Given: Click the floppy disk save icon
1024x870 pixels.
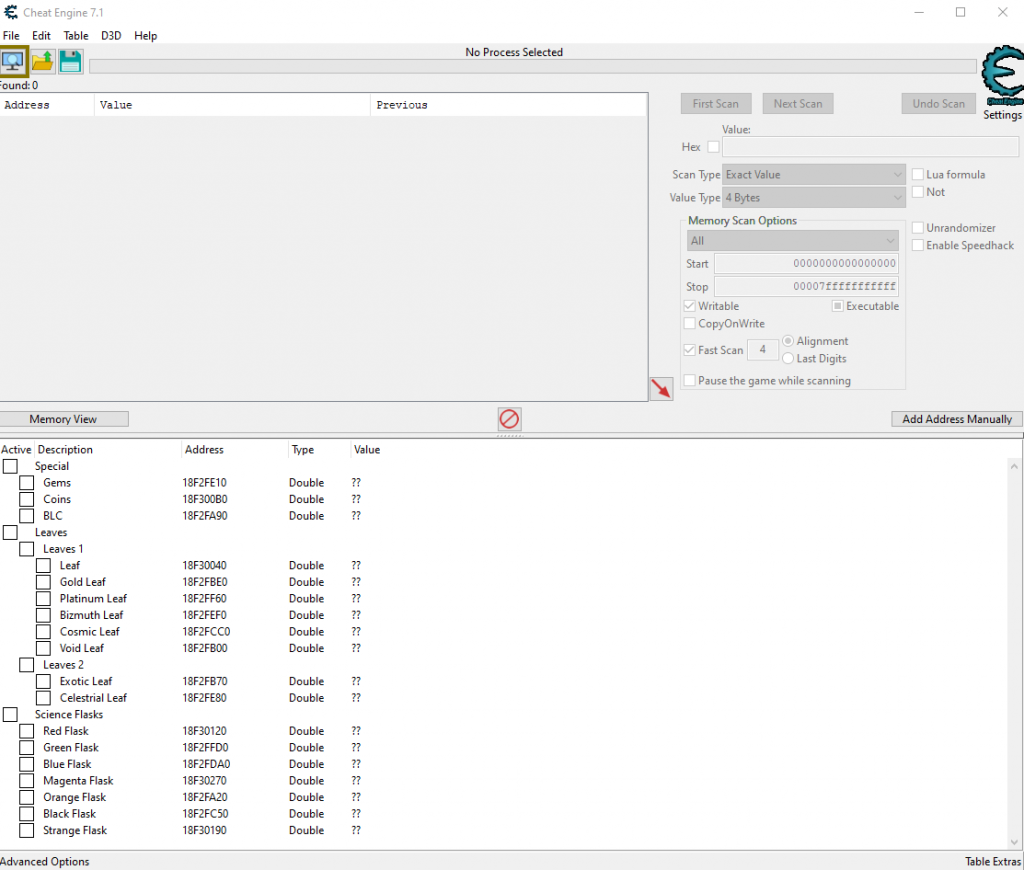Looking at the screenshot, I should (70, 62).
